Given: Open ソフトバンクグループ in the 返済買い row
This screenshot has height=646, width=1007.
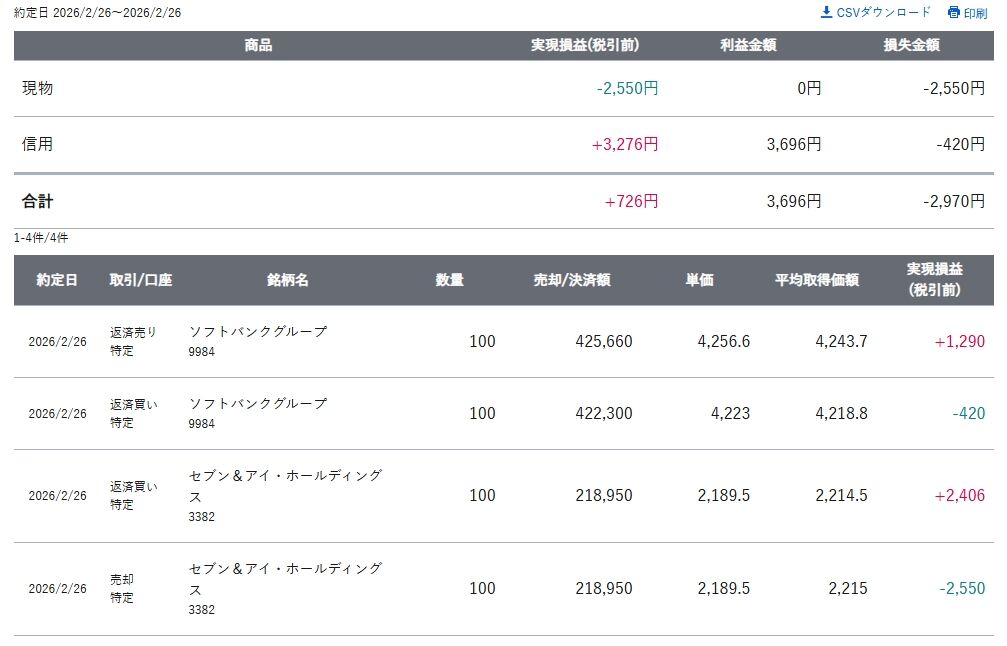Looking at the screenshot, I should 258,404.
